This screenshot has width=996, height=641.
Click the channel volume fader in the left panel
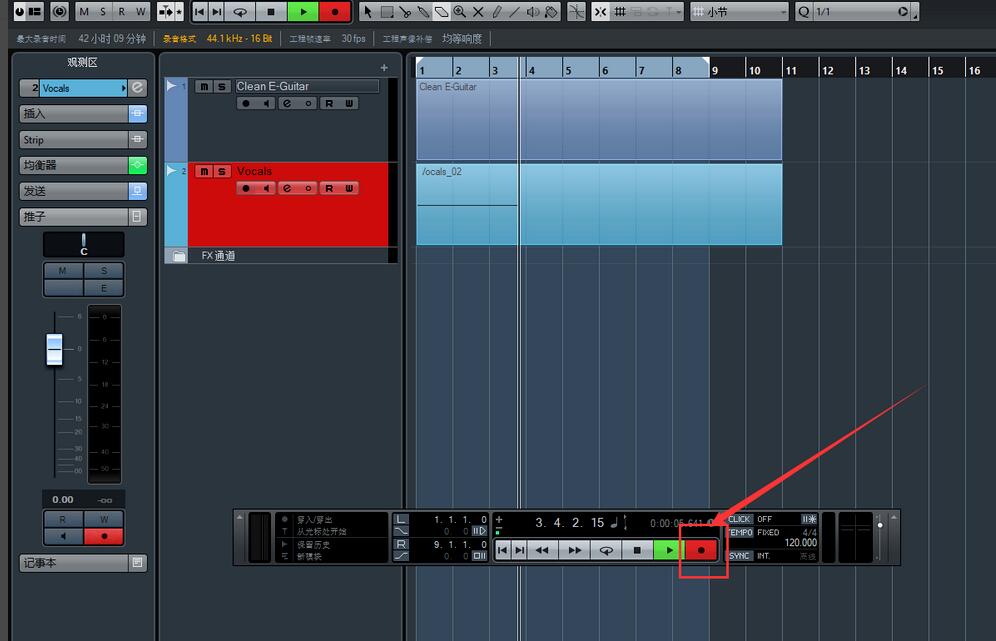pos(55,350)
